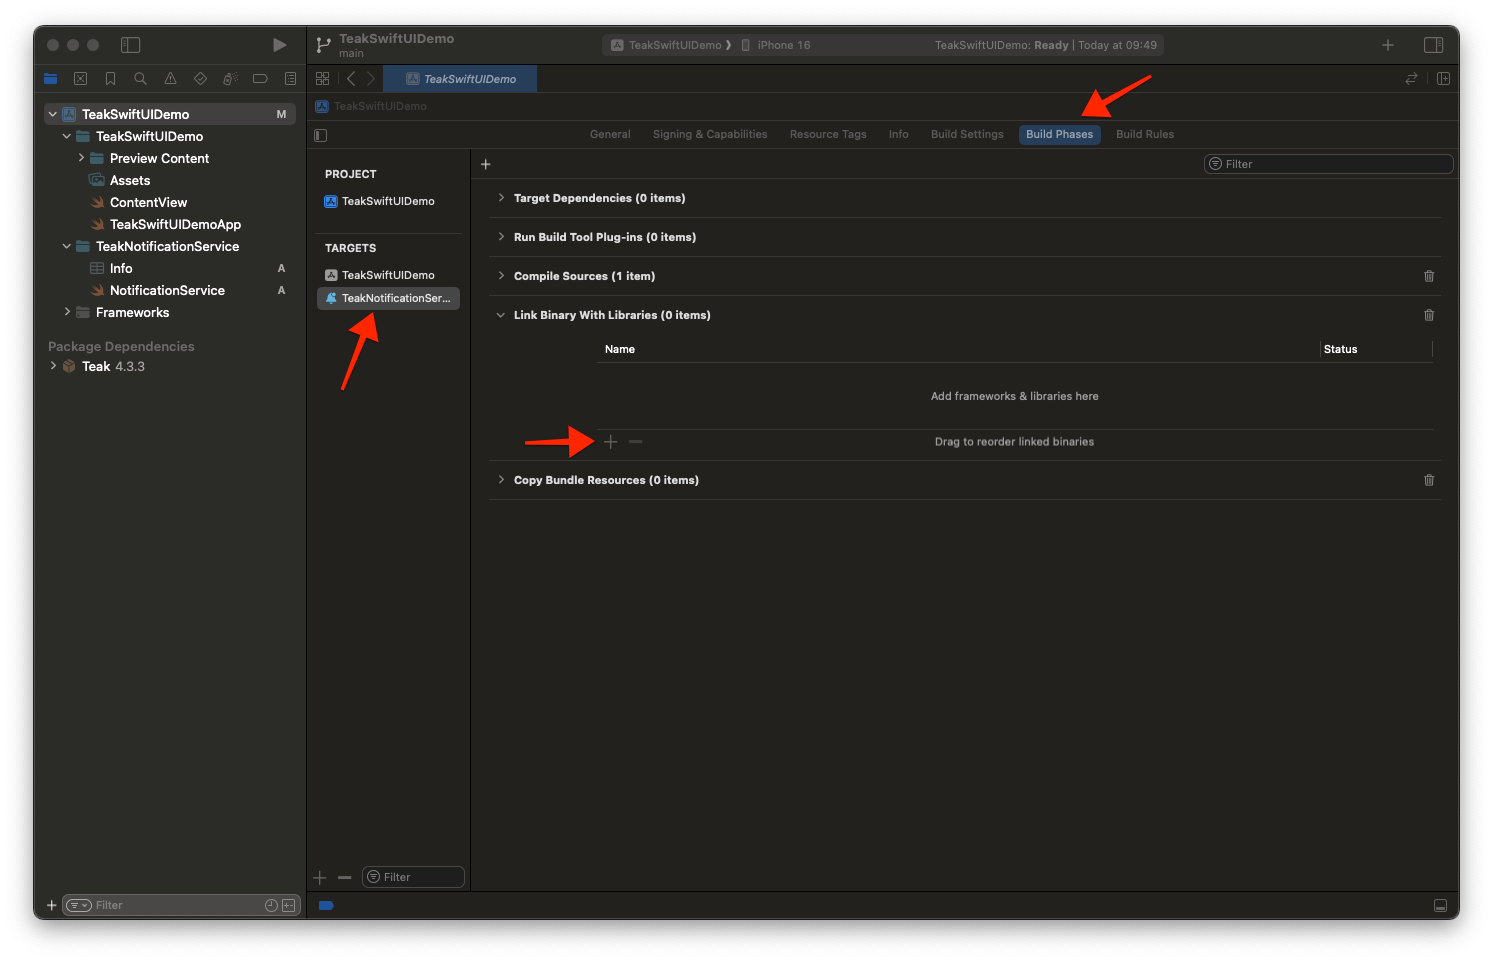The width and height of the screenshot is (1493, 961).
Task: Open NotificationService swift file
Action: 167,291
